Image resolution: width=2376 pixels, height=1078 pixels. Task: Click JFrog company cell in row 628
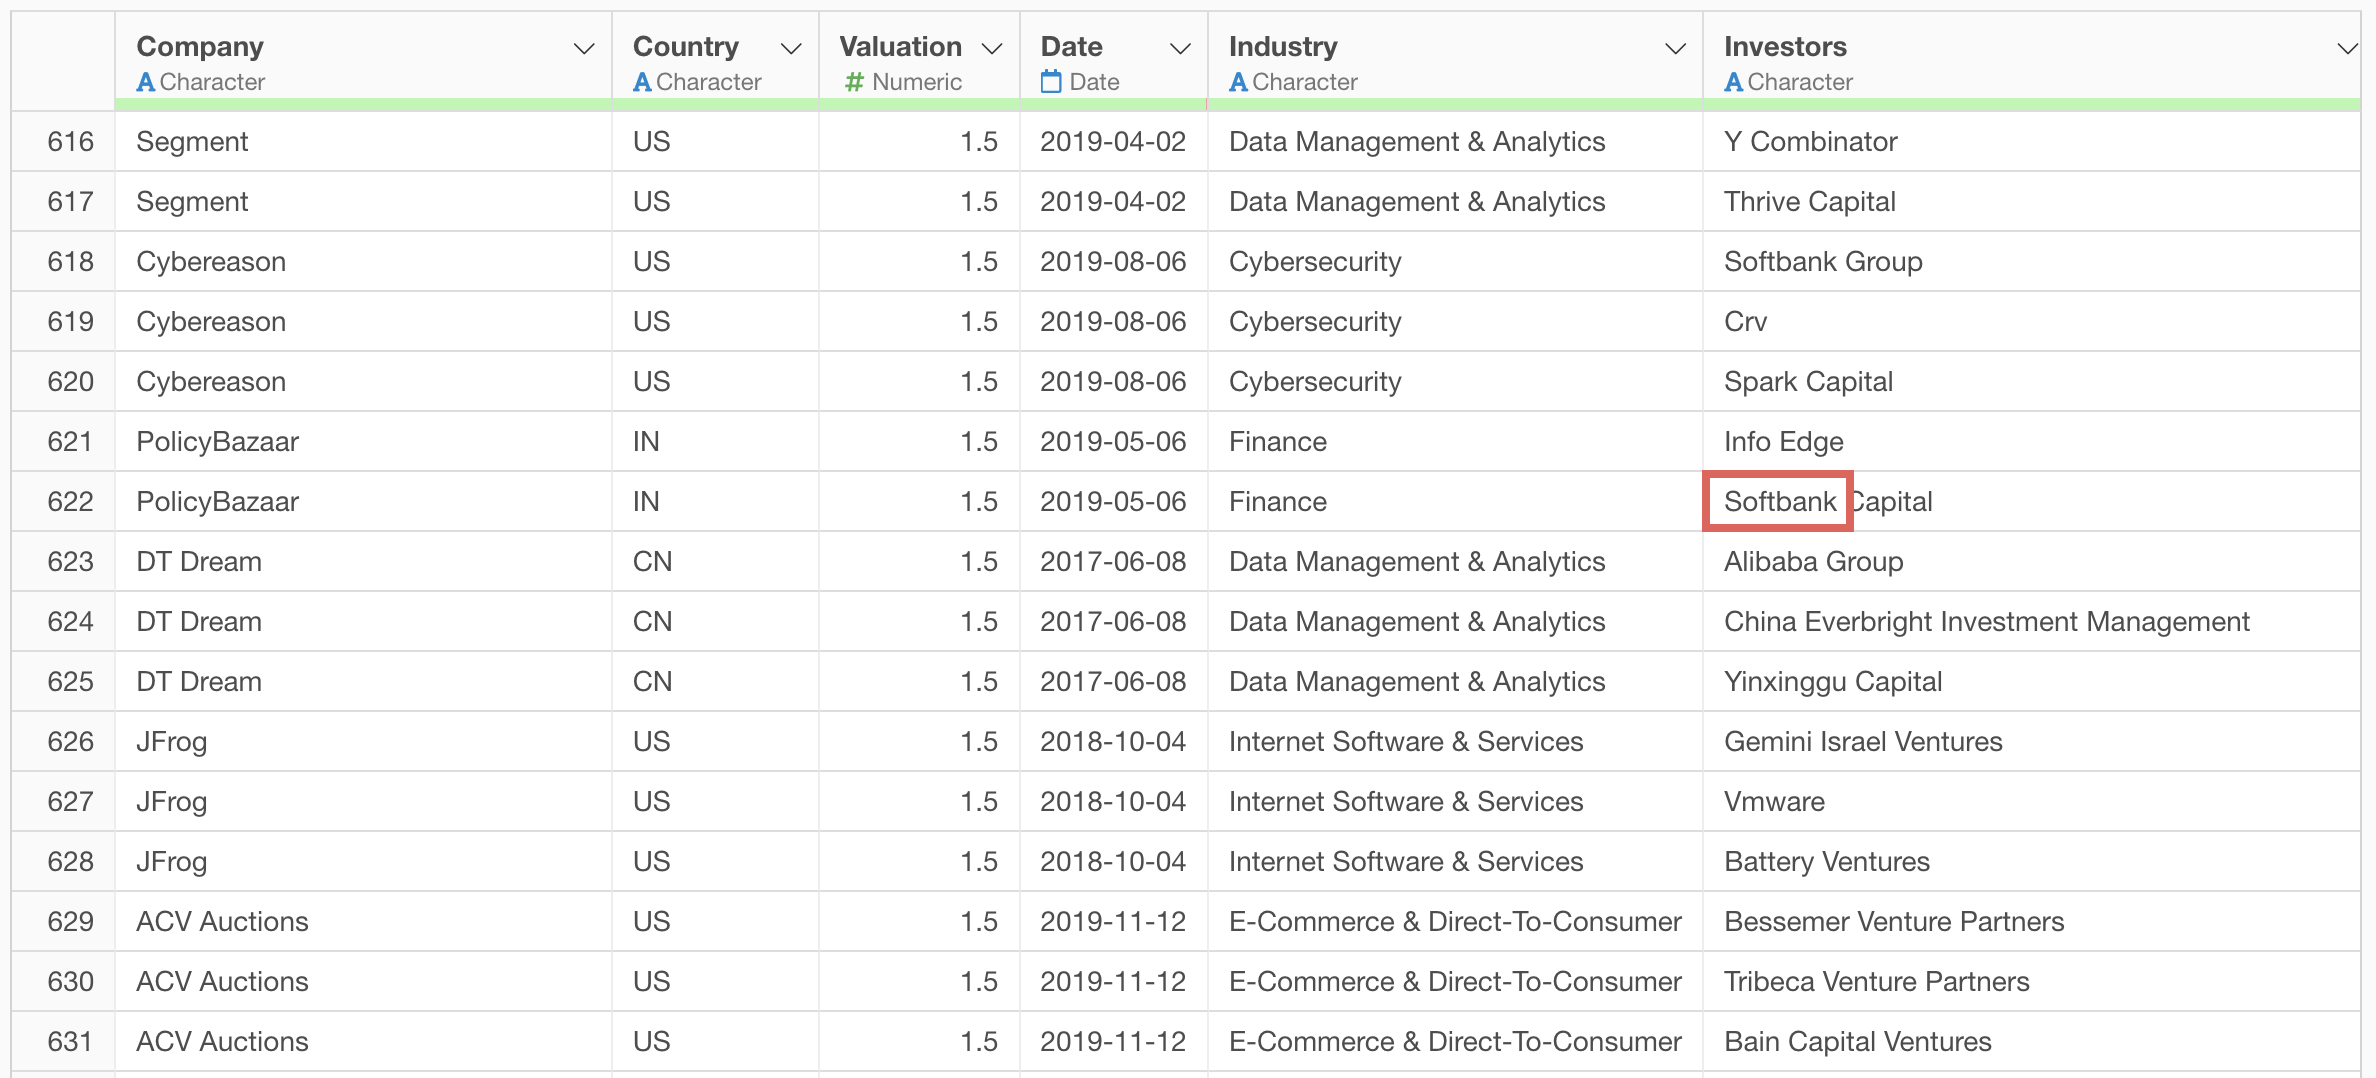363,861
